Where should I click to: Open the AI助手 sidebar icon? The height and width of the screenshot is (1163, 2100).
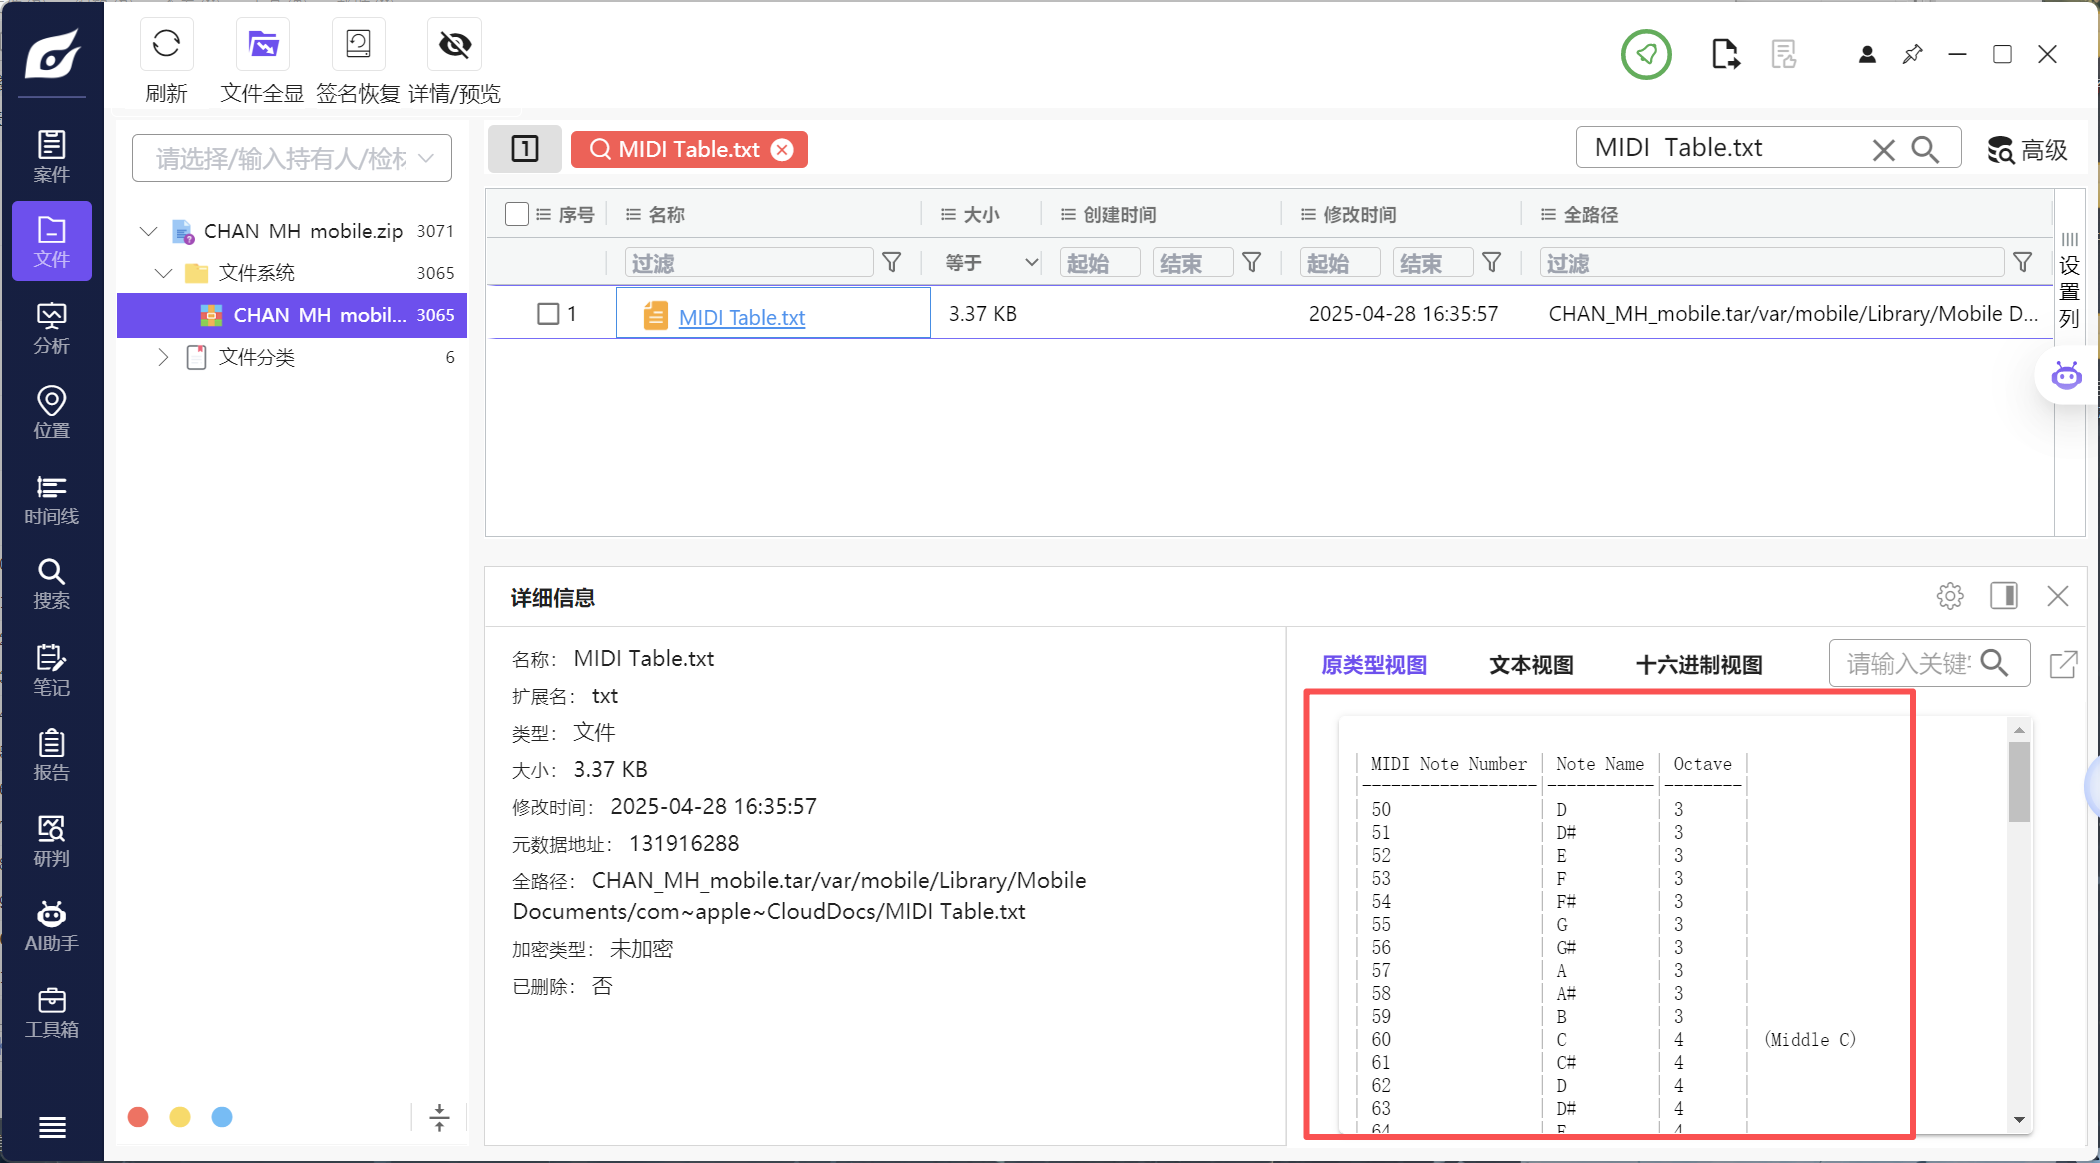(x=51, y=926)
